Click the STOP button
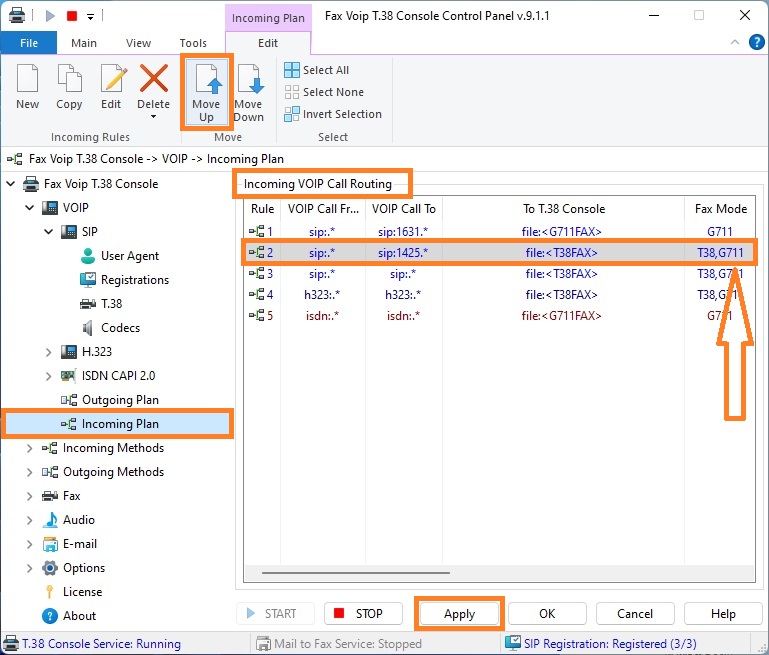Screen dimensions: 769x655 point(363,614)
